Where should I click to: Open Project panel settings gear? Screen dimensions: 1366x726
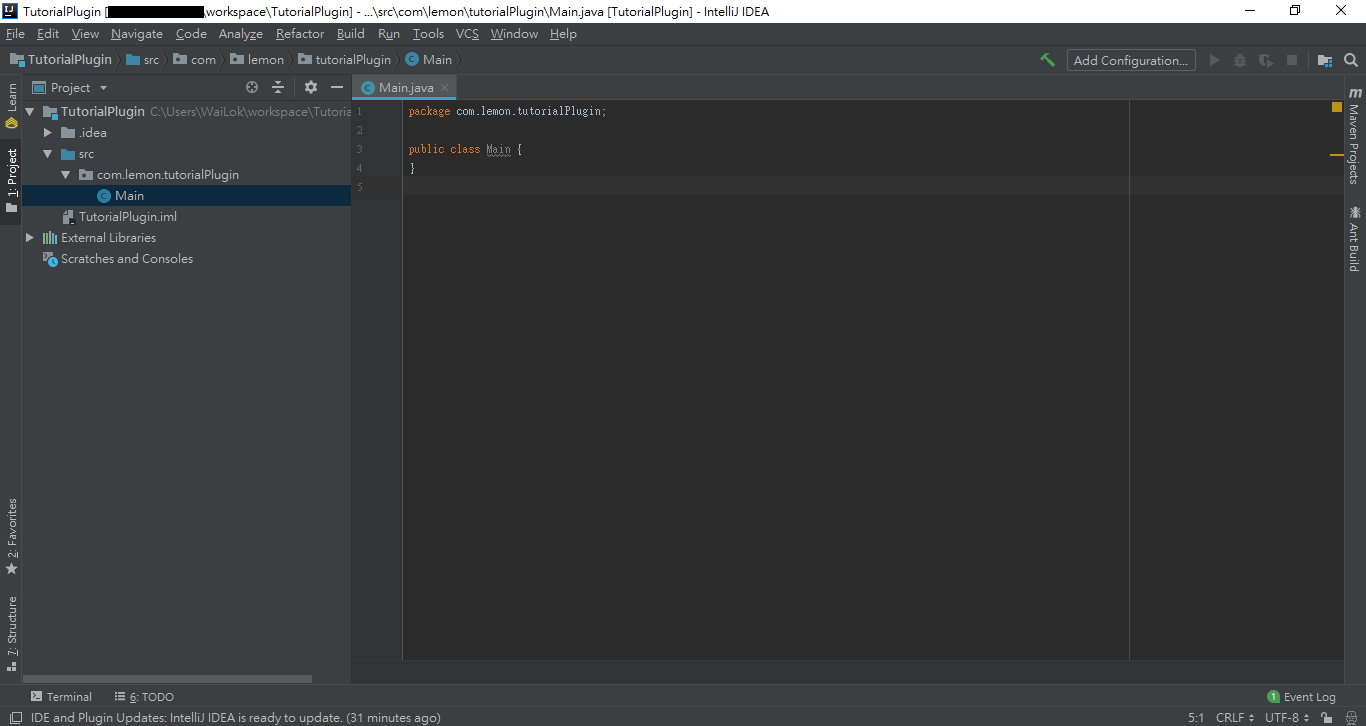click(310, 88)
